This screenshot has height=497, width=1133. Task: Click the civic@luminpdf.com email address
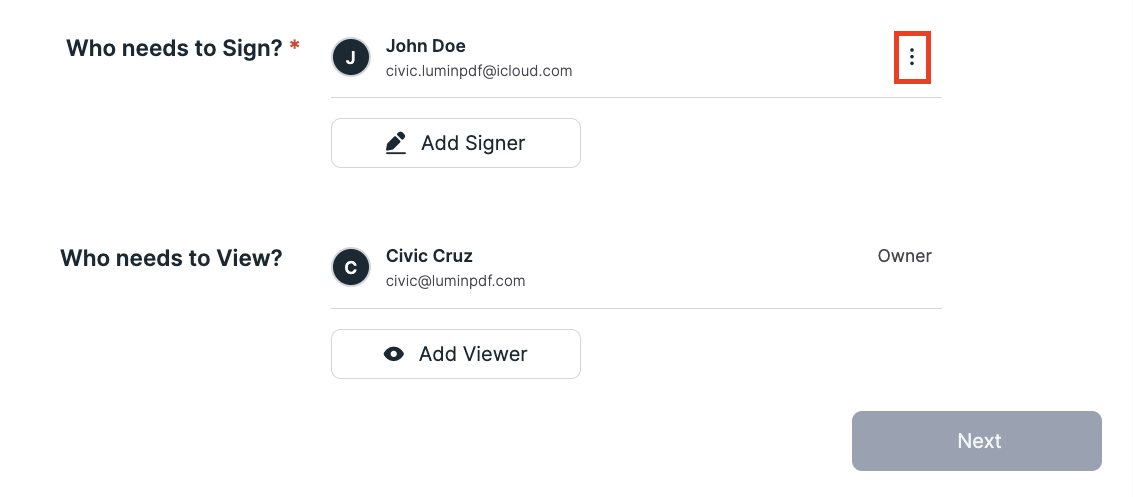point(455,281)
